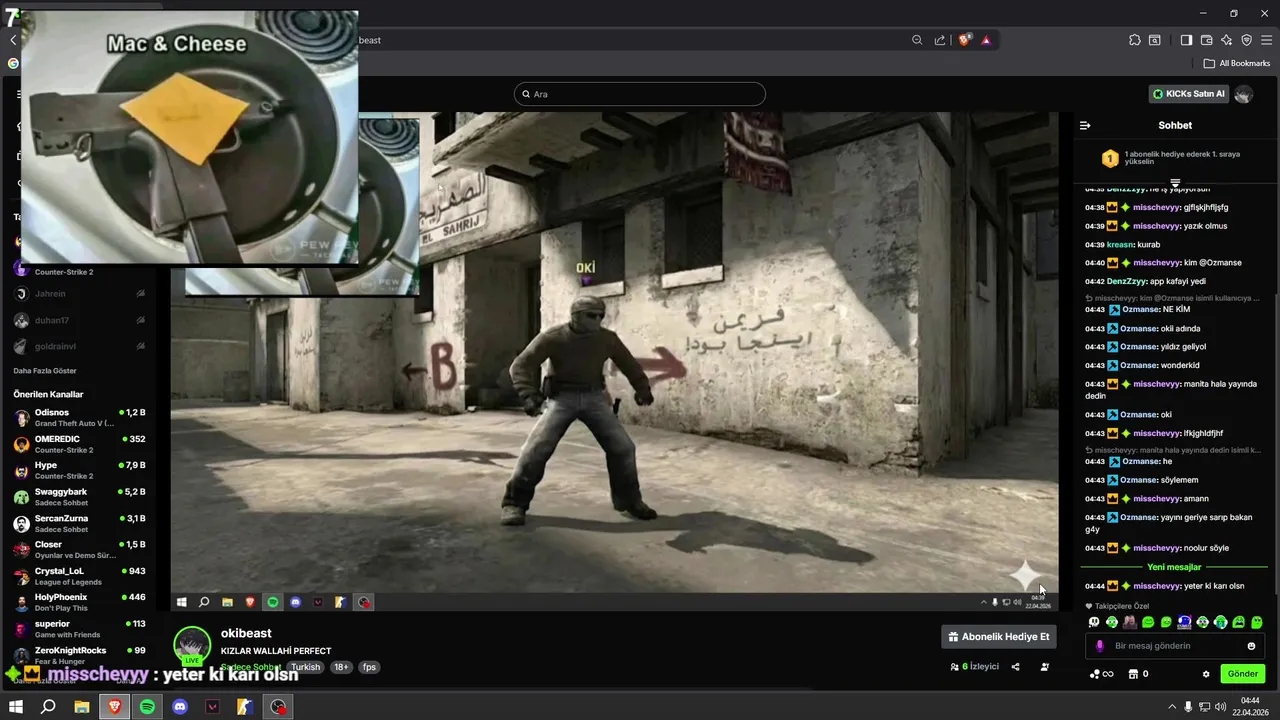The image size is (1280, 720).
Task: Open the user profile avatar menu
Action: (x=1244, y=94)
